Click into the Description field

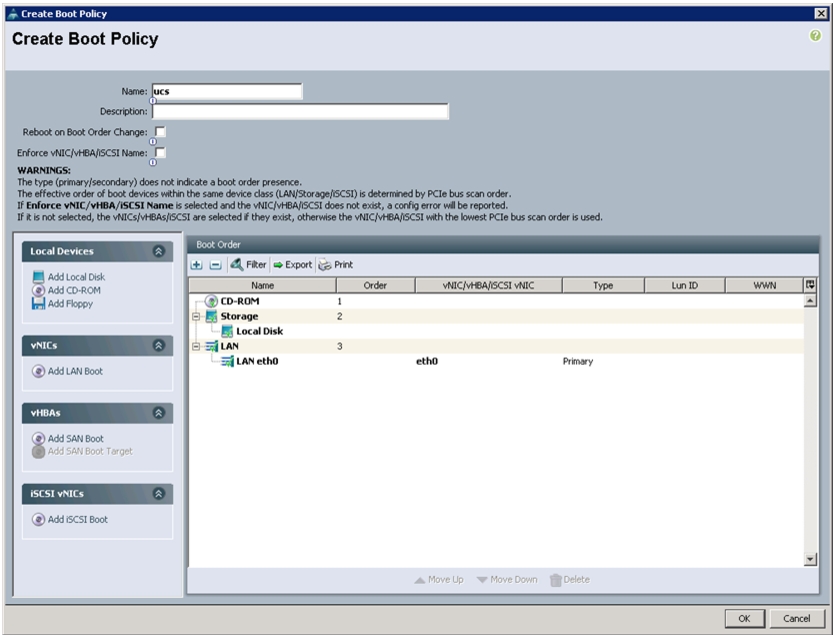point(300,112)
